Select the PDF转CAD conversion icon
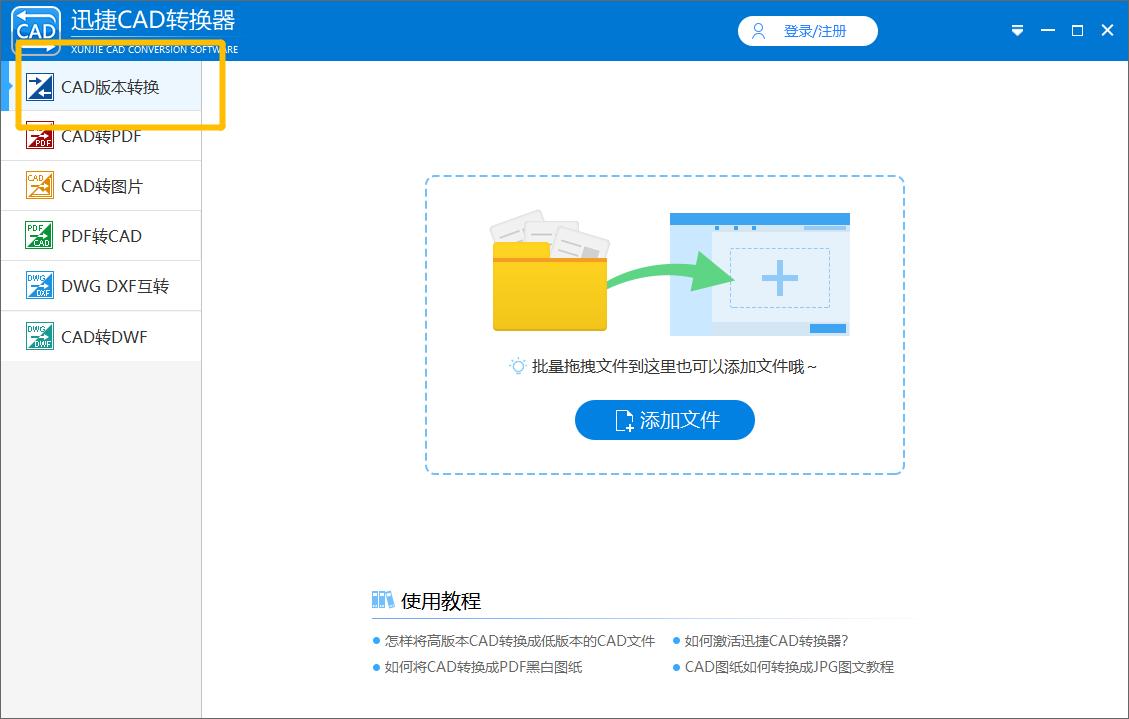This screenshot has height=719, width=1129. [38, 236]
